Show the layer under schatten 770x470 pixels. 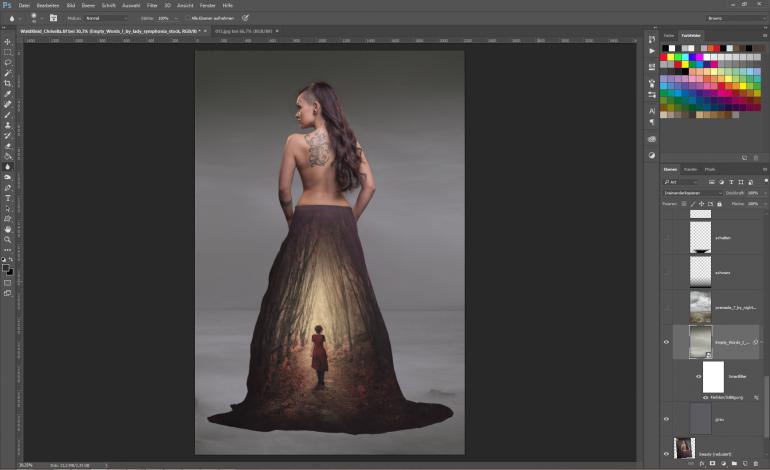point(666,273)
